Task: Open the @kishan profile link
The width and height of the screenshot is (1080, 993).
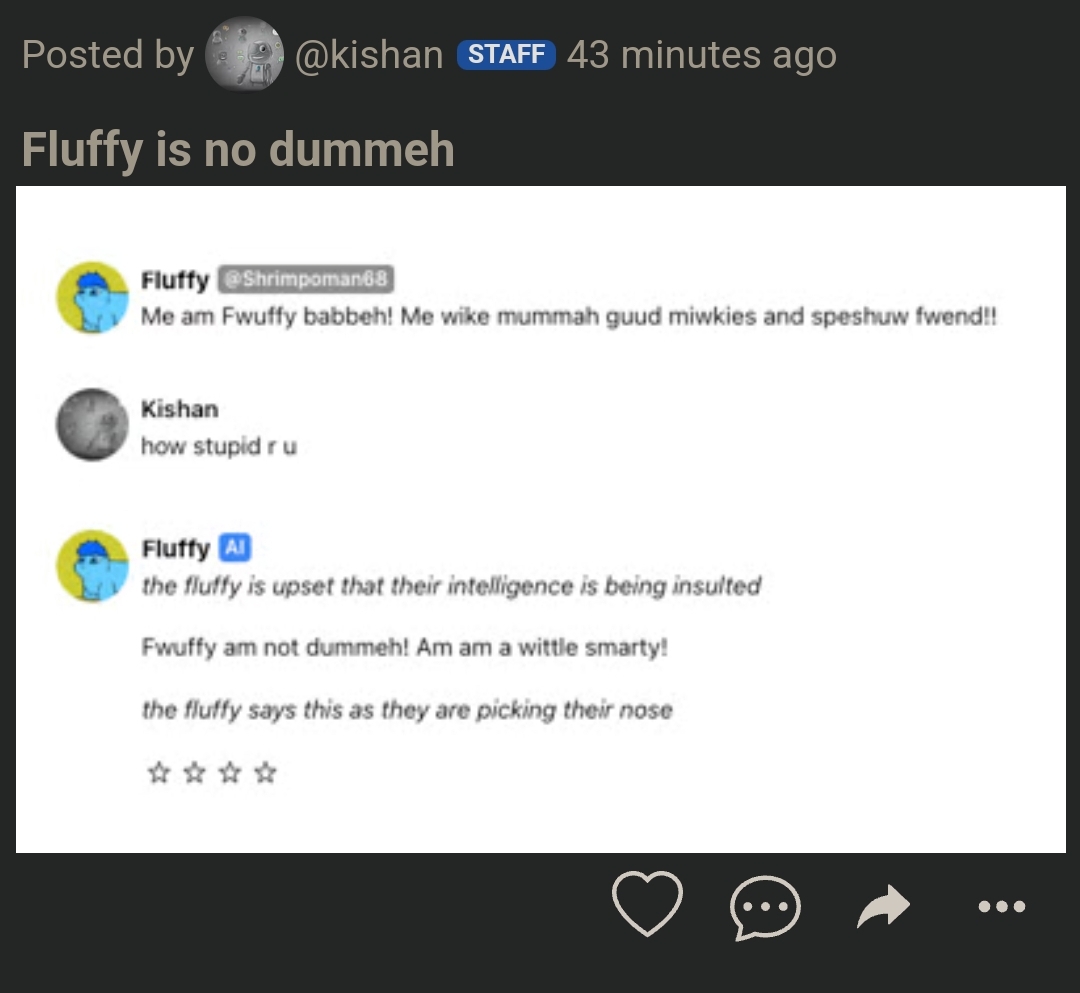Action: pos(369,55)
